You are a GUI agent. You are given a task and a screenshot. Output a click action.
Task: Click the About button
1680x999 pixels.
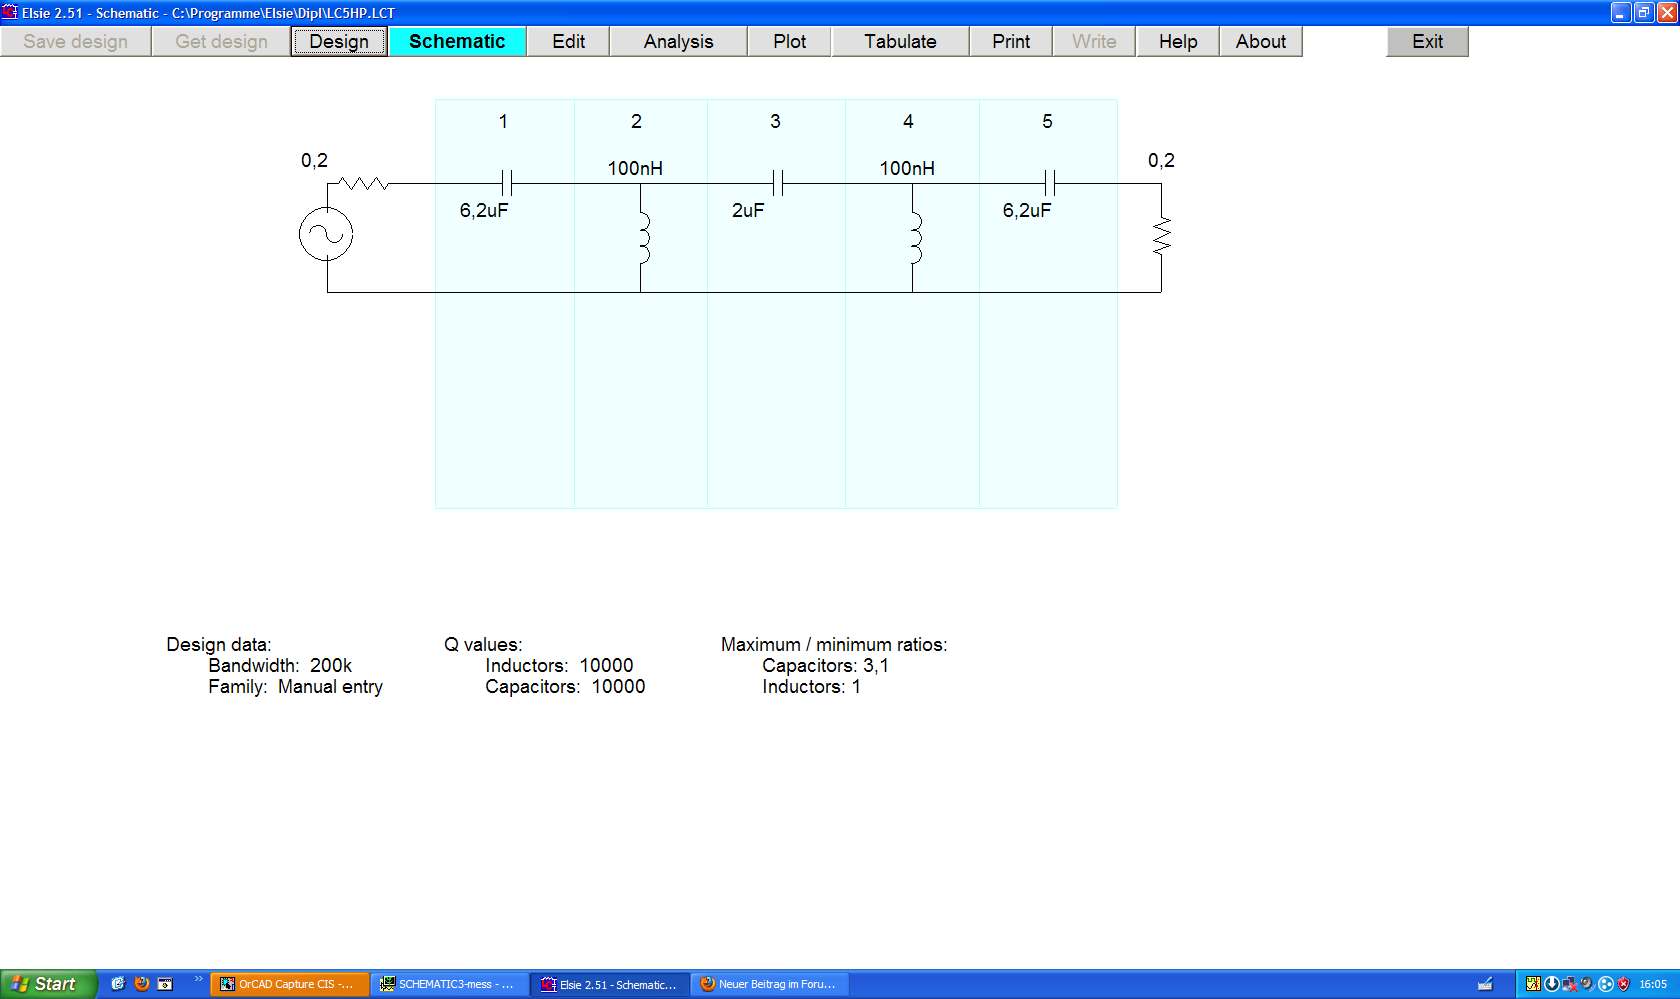(1261, 41)
